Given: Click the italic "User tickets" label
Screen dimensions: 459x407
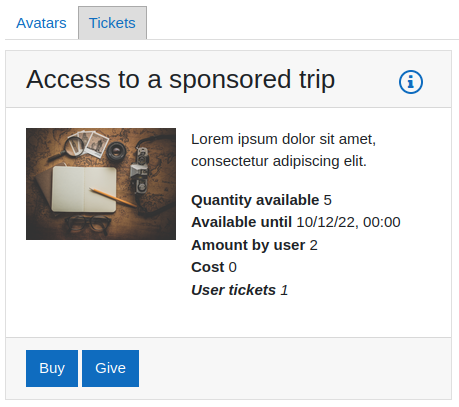Looking at the screenshot, I should [x=233, y=290].
